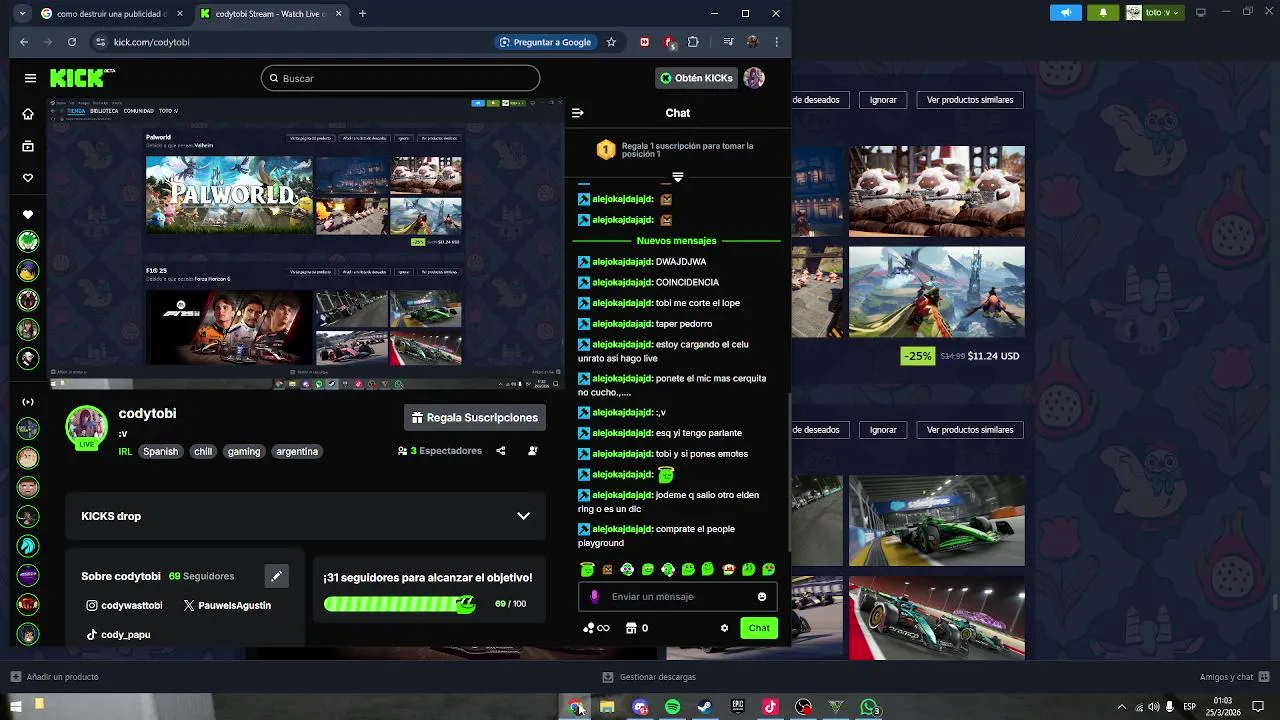The height and width of the screenshot is (720, 1280).
Task: Bookmark this page with the star icon
Action: pyautogui.click(x=611, y=42)
